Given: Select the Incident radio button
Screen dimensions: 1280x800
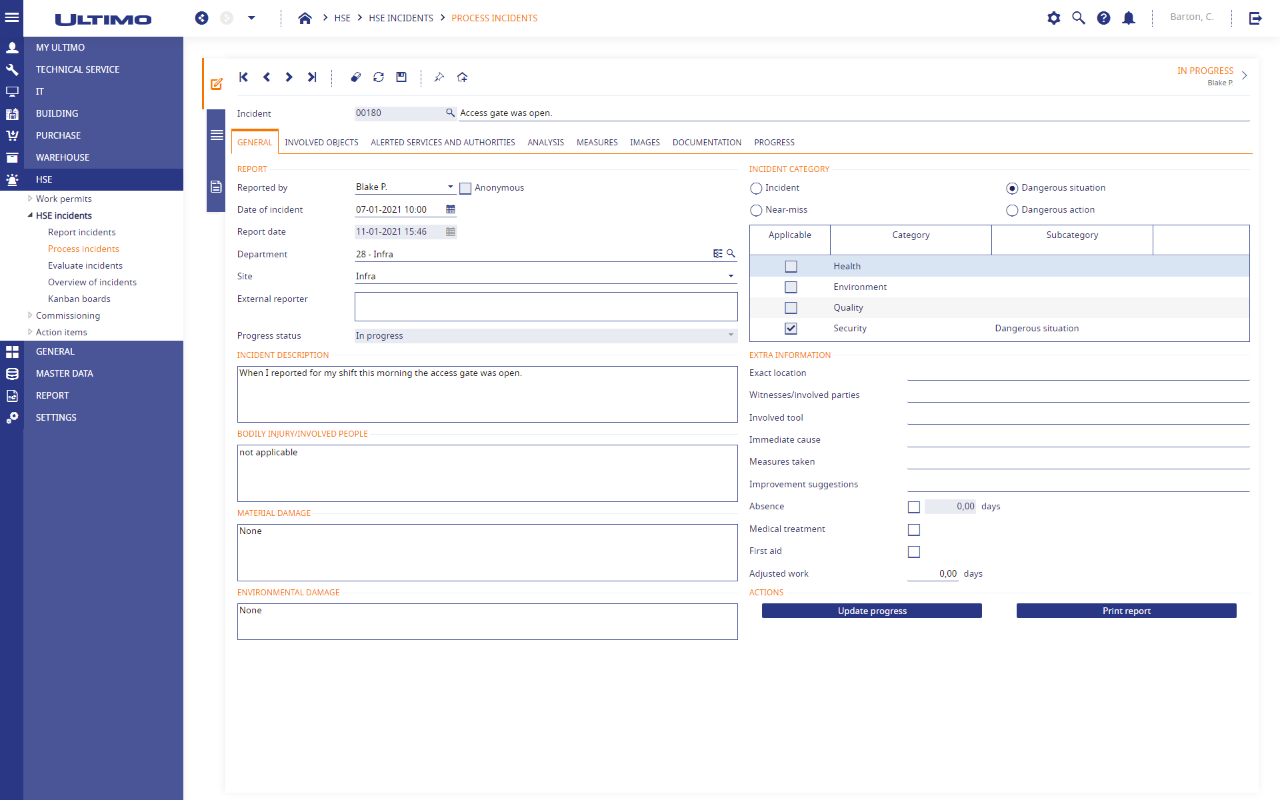Looking at the screenshot, I should 756,188.
